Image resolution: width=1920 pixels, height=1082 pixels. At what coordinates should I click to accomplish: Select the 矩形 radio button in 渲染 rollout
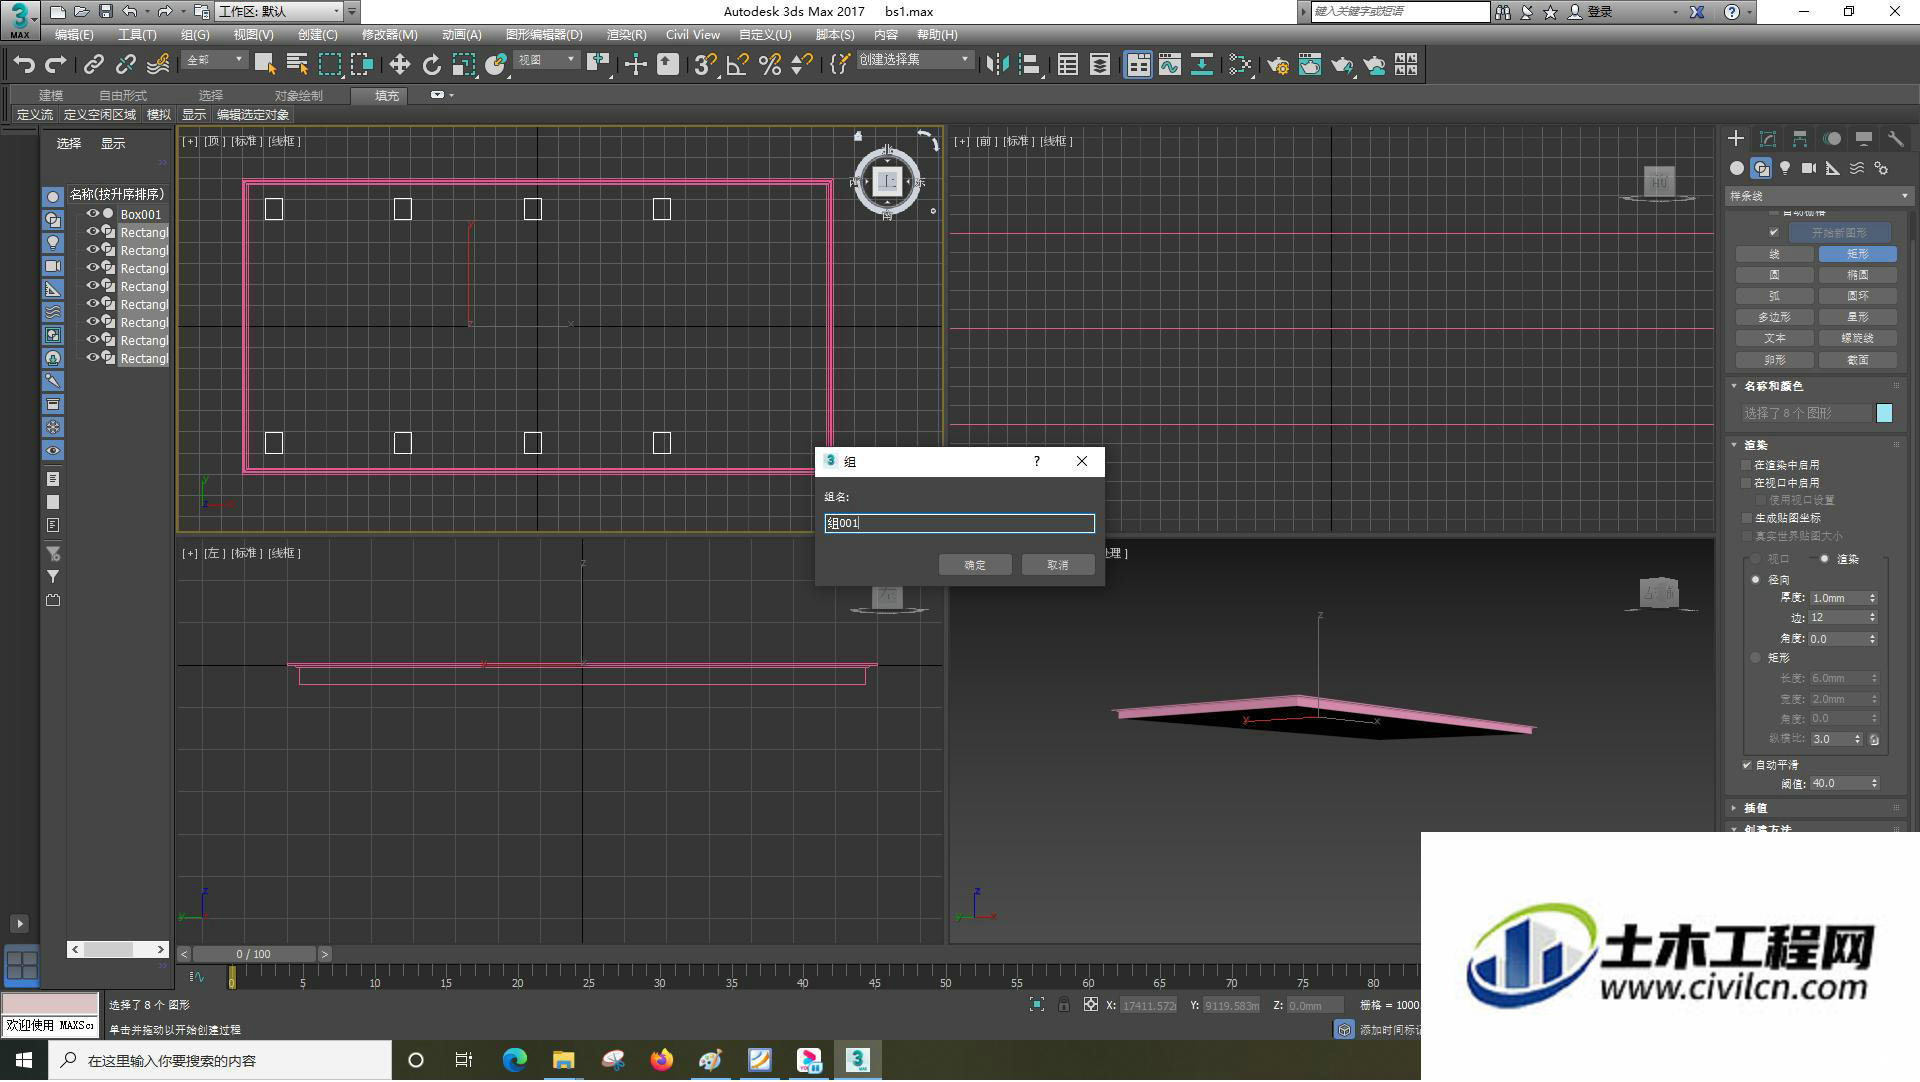(x=1756, y=658)
